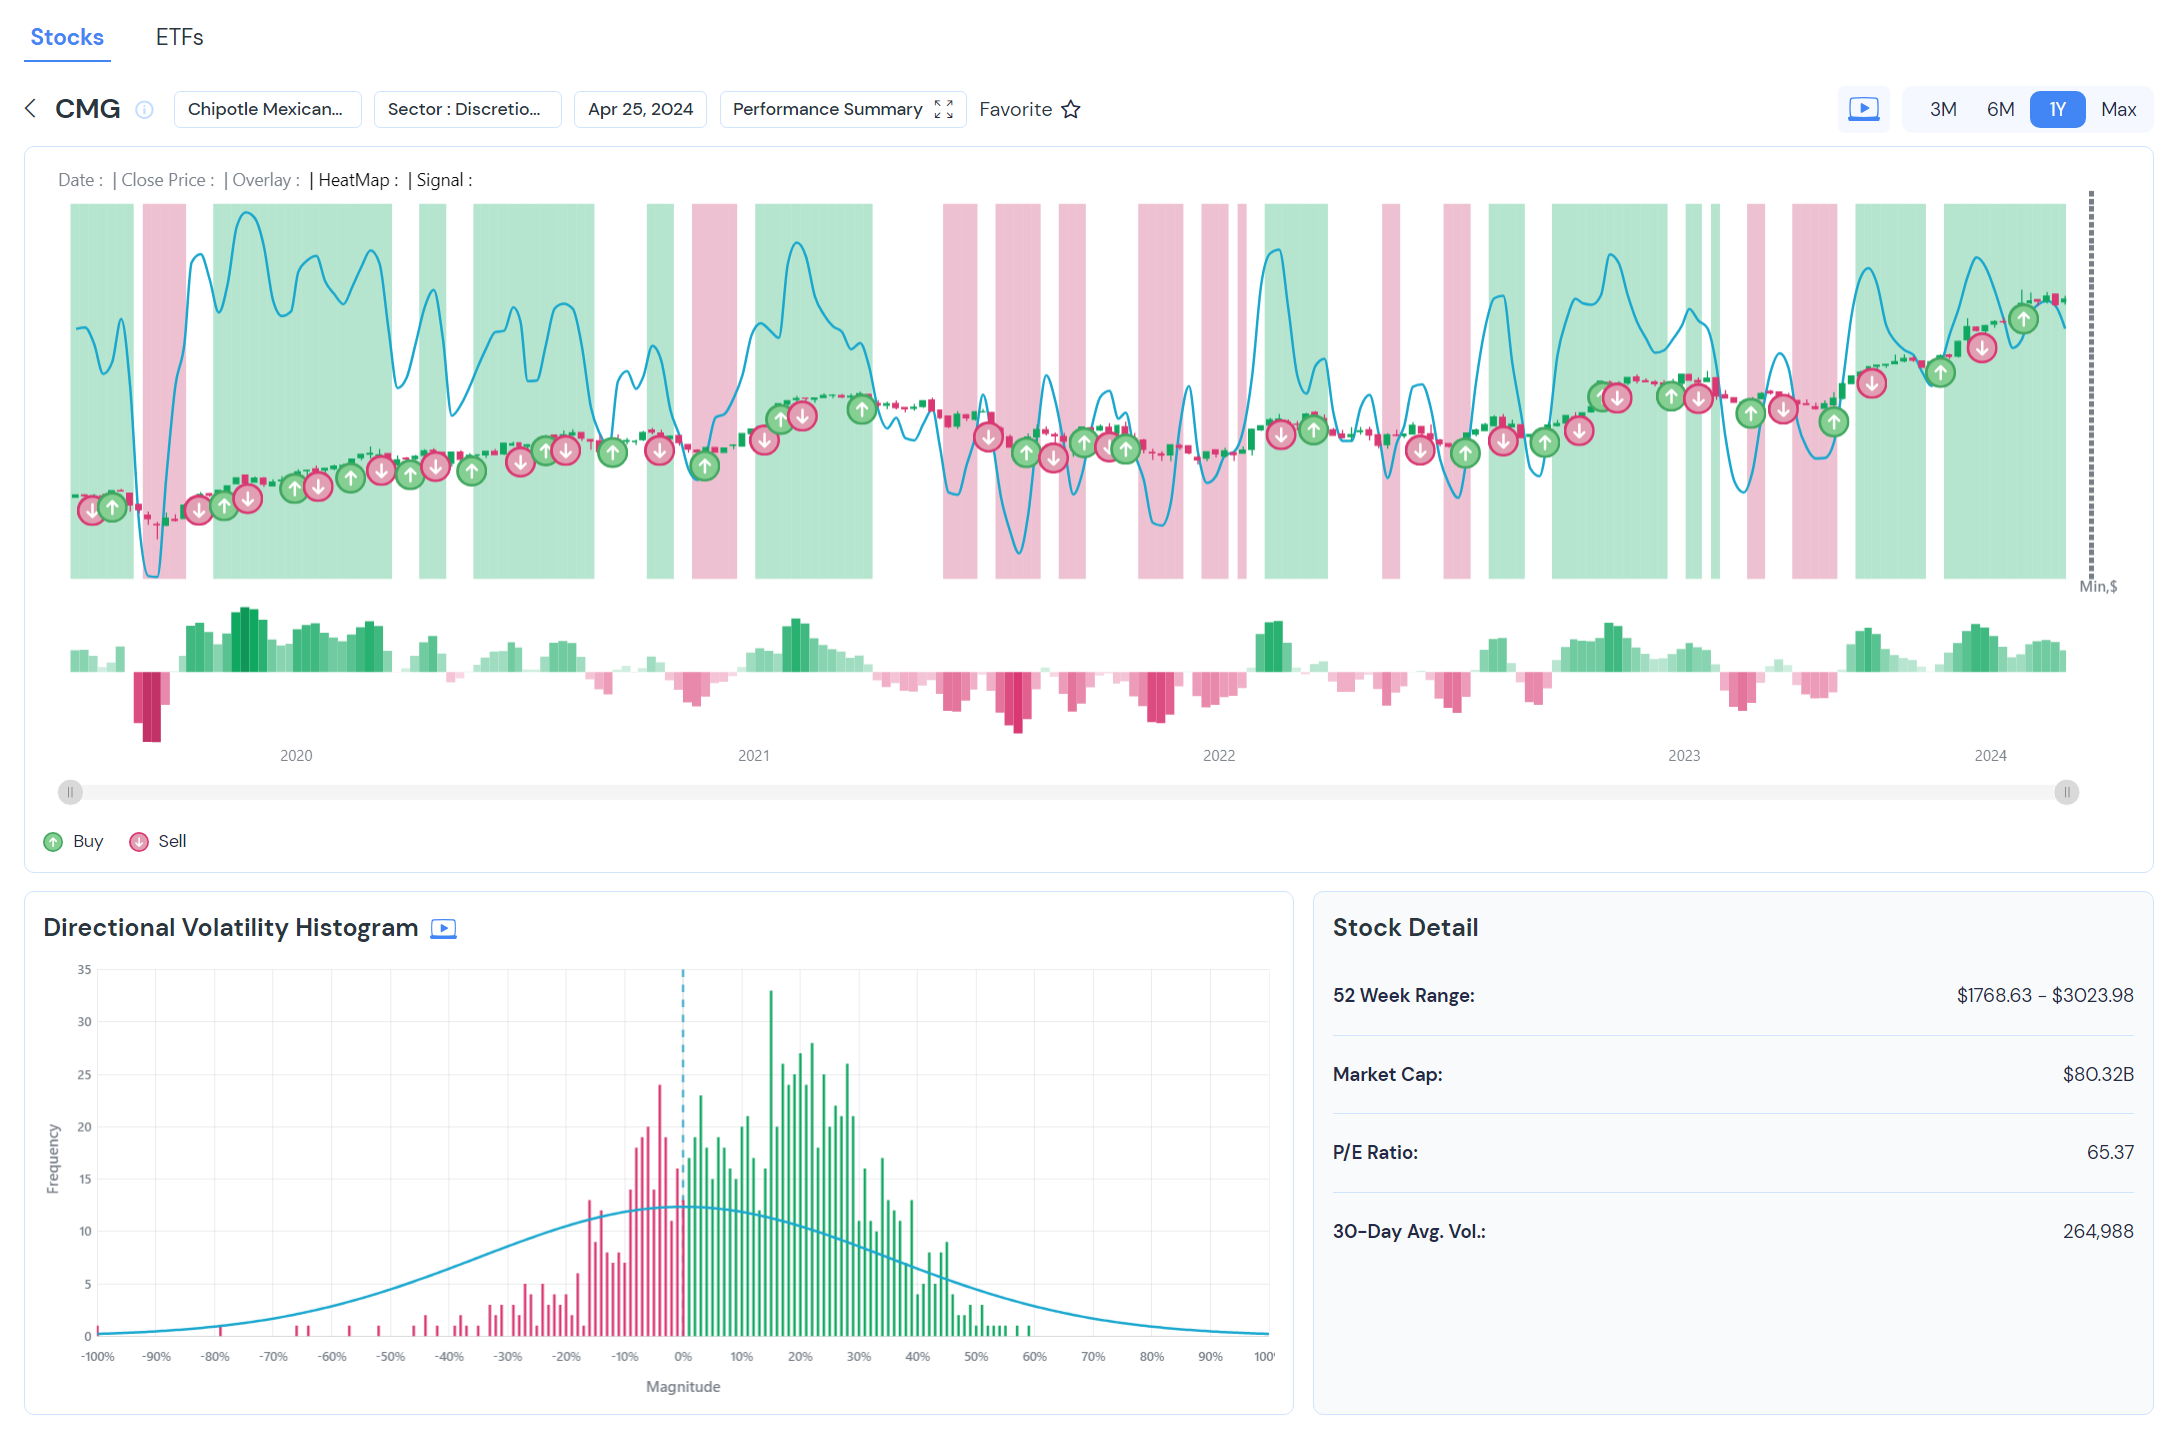
Task: Click the Directional Volatility Histogram title
Action: (231, 928)
